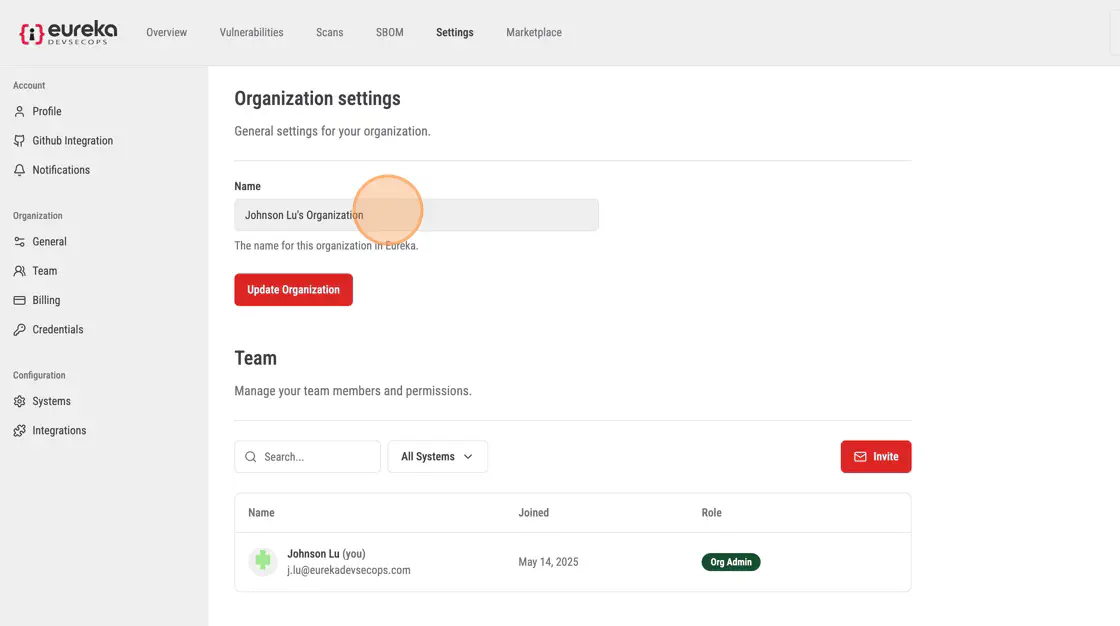Focus the organization Name input field
Screen dimensions: 1120x626
pos(416,215)
